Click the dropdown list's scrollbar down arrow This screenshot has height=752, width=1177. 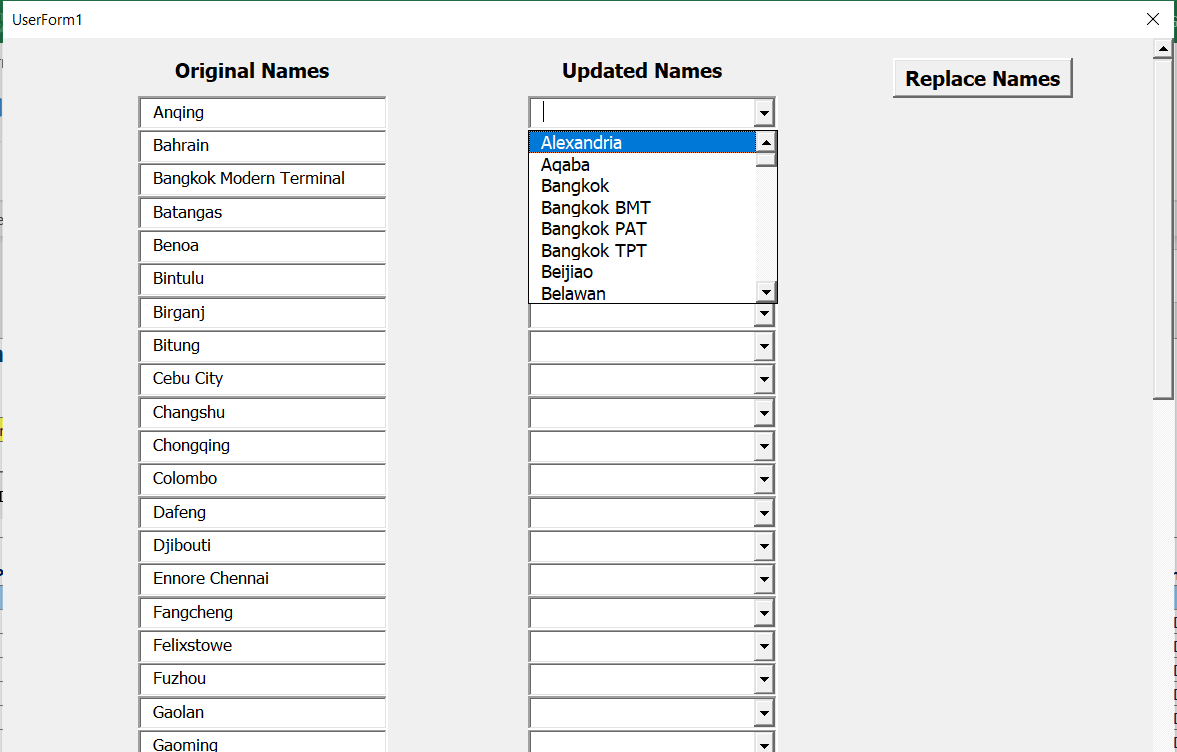tap(767, 291)
